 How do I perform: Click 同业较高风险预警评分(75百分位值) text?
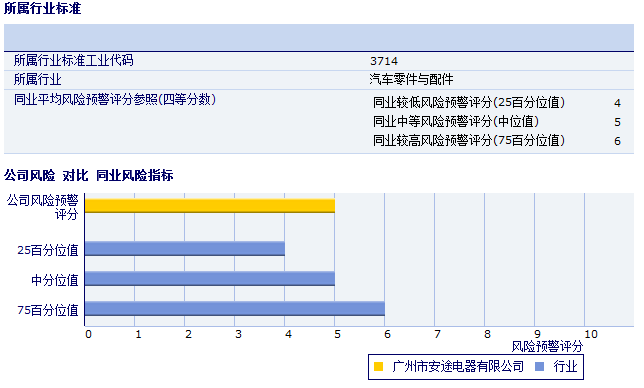click(469, 140)
